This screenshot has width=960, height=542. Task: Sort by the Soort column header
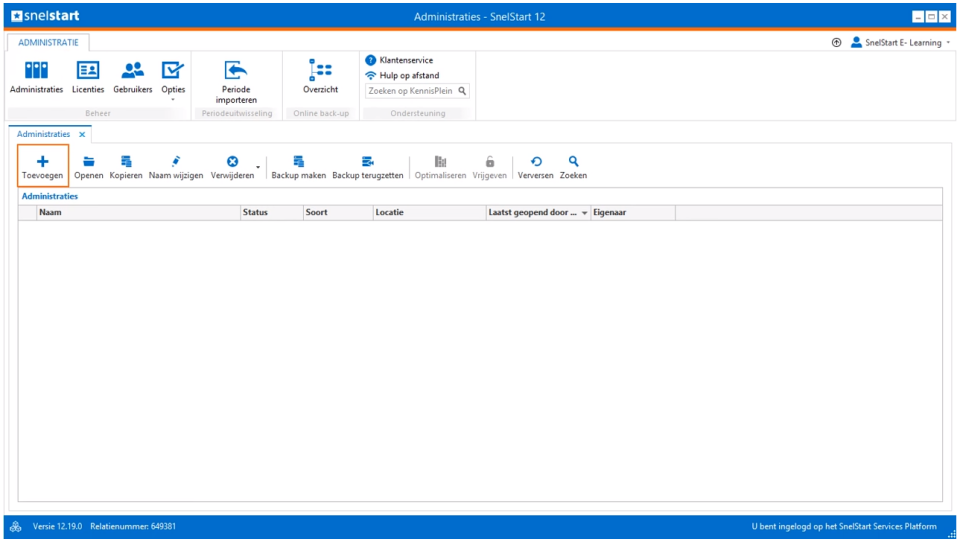coord(339,213)
